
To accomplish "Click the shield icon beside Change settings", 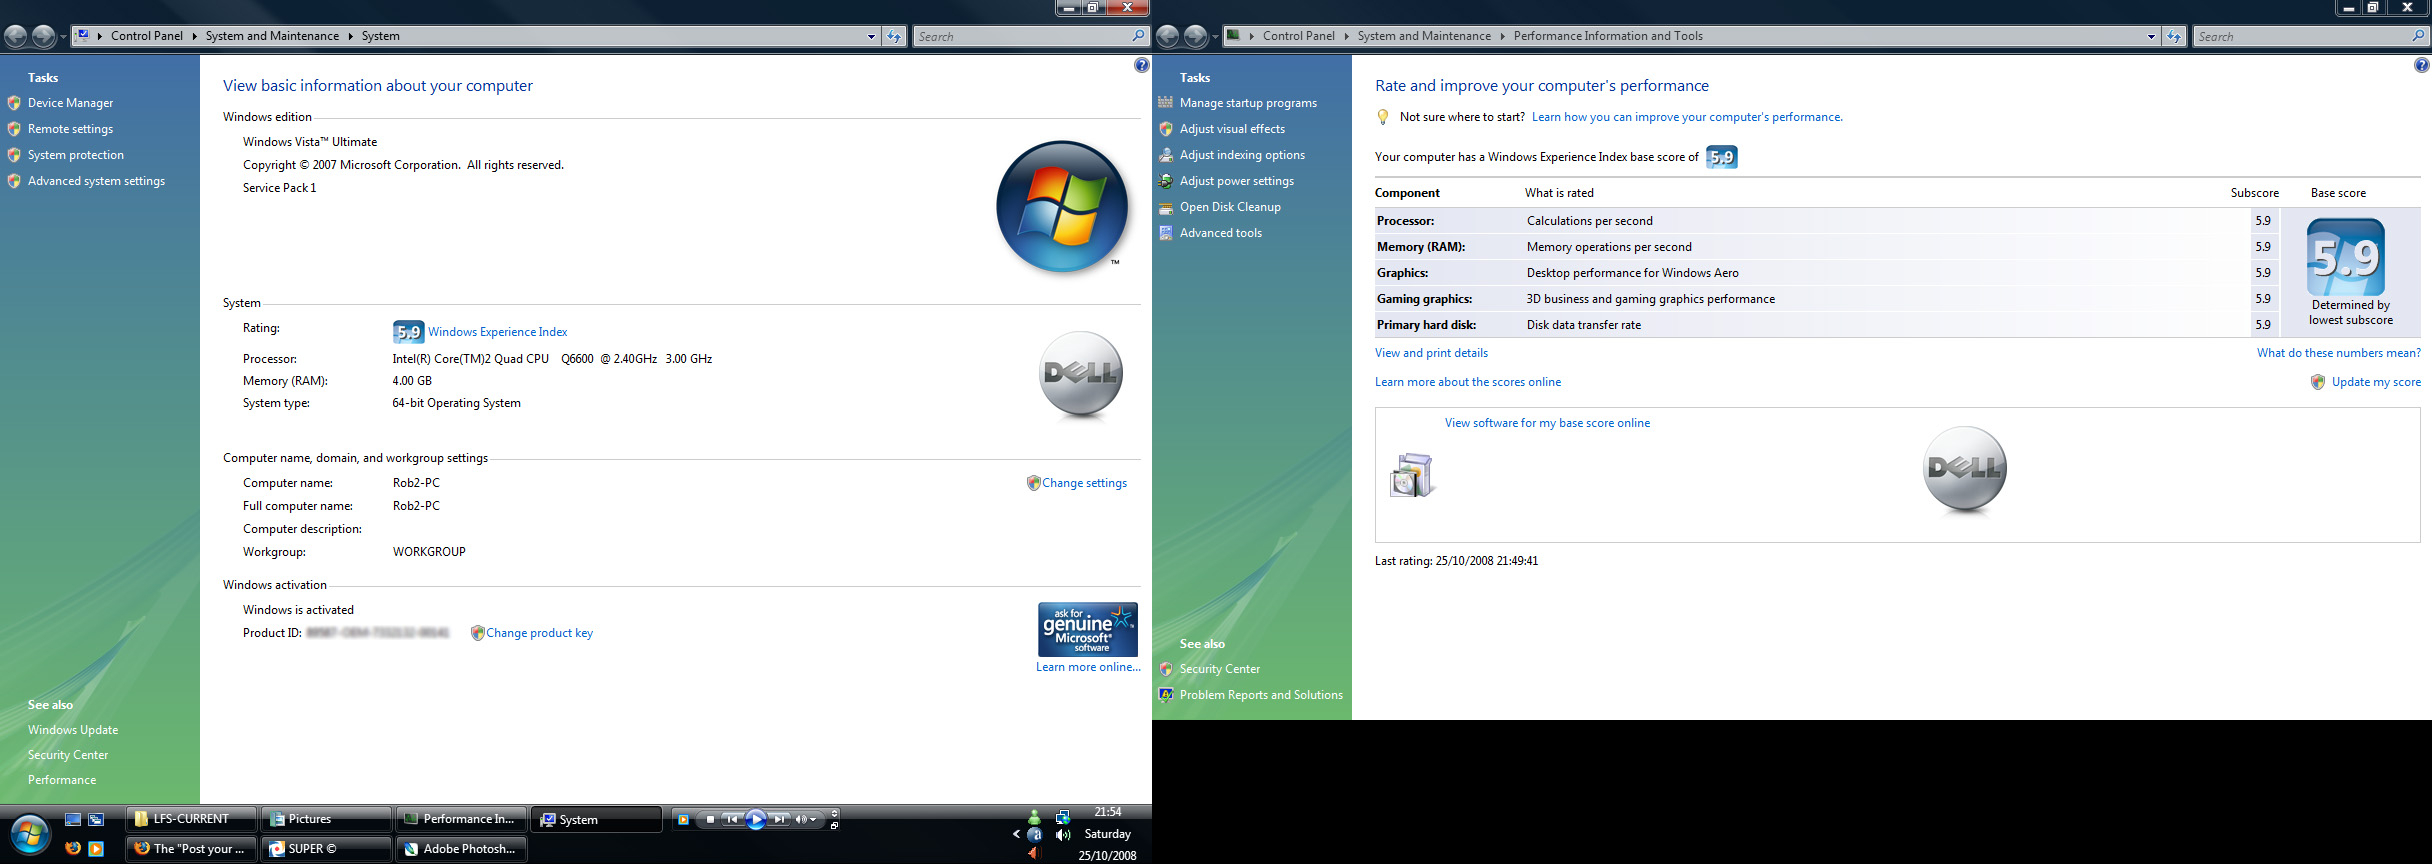I will pos(1033,483).
